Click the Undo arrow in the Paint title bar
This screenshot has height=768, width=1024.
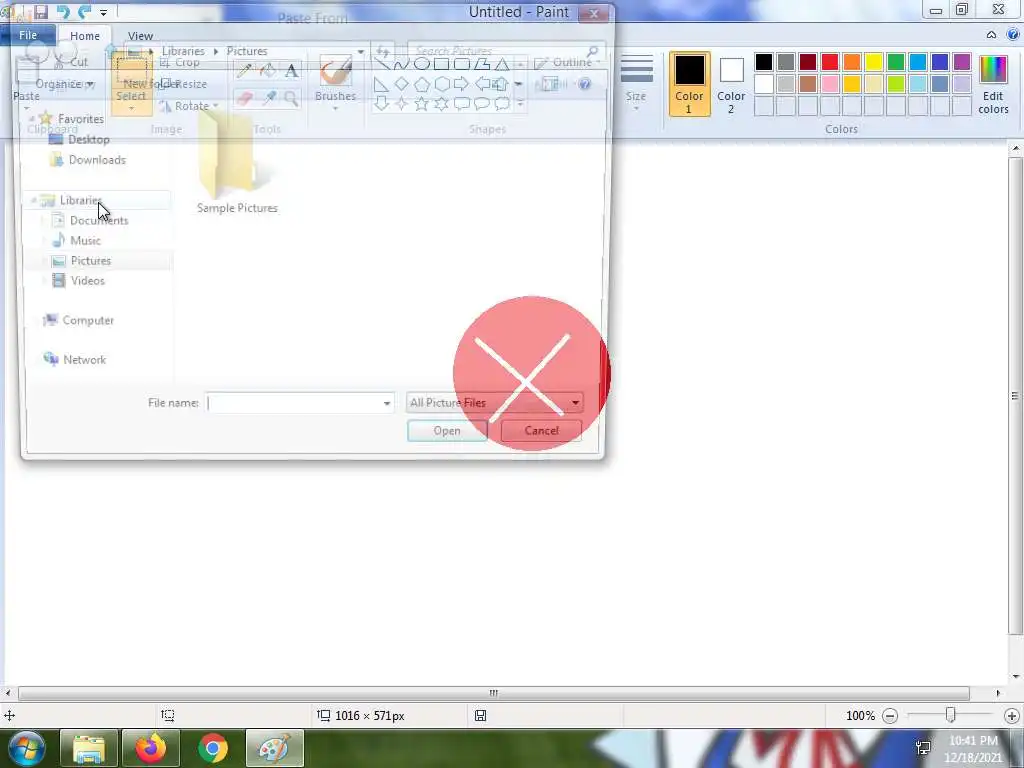63,12
